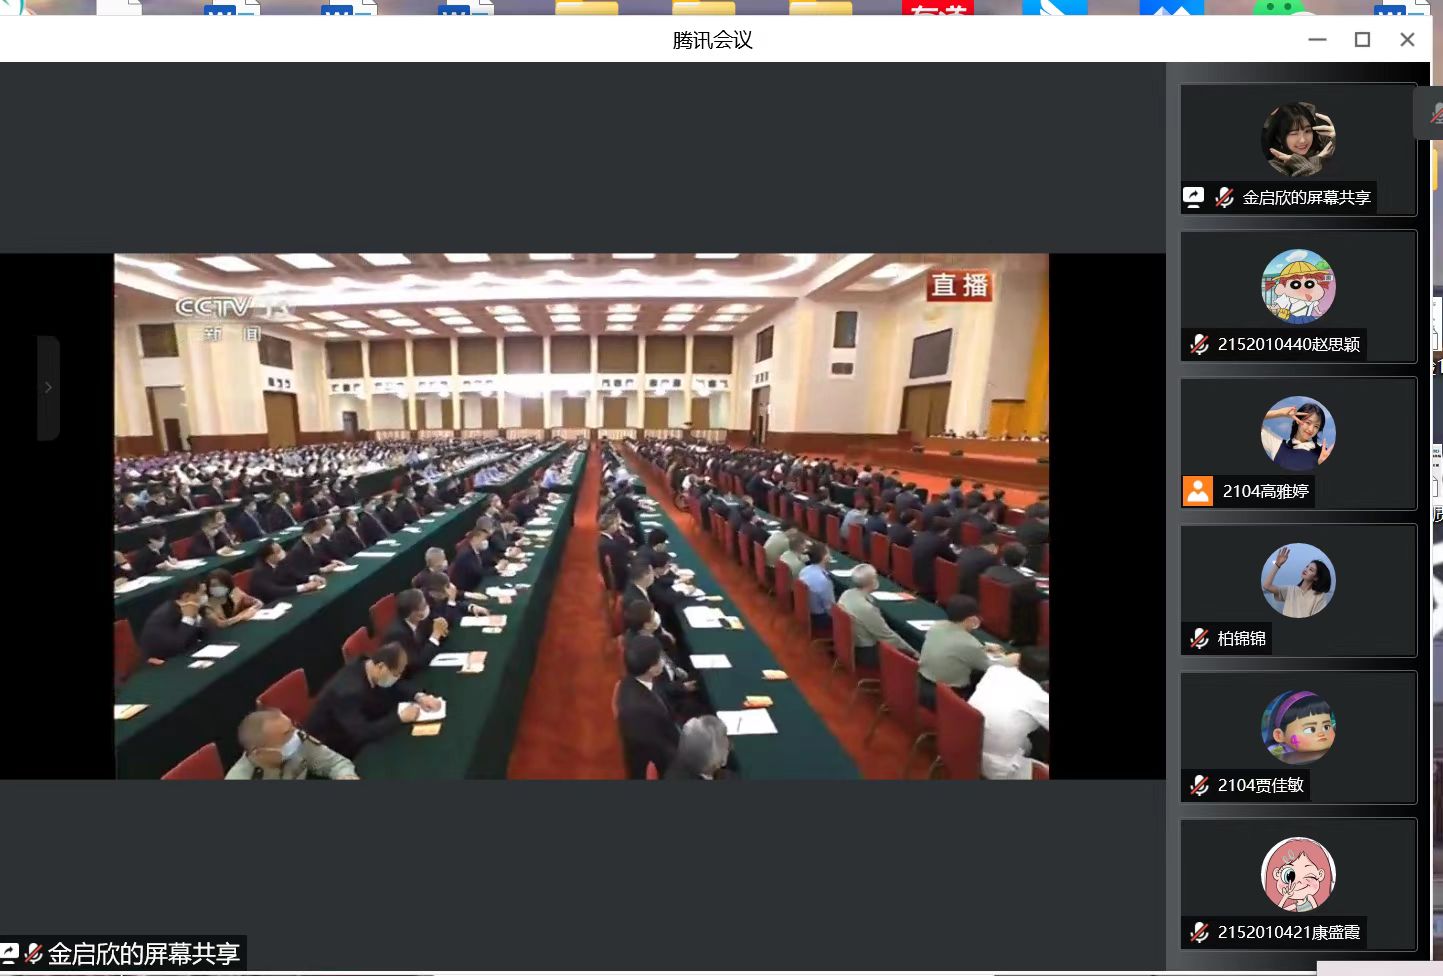The height and width of the screenshot is (976, 1443).
Task: Select the 2152010440赵思颖 cartoon avatar
Action: pyautogui.click(x=1298, y=286)
